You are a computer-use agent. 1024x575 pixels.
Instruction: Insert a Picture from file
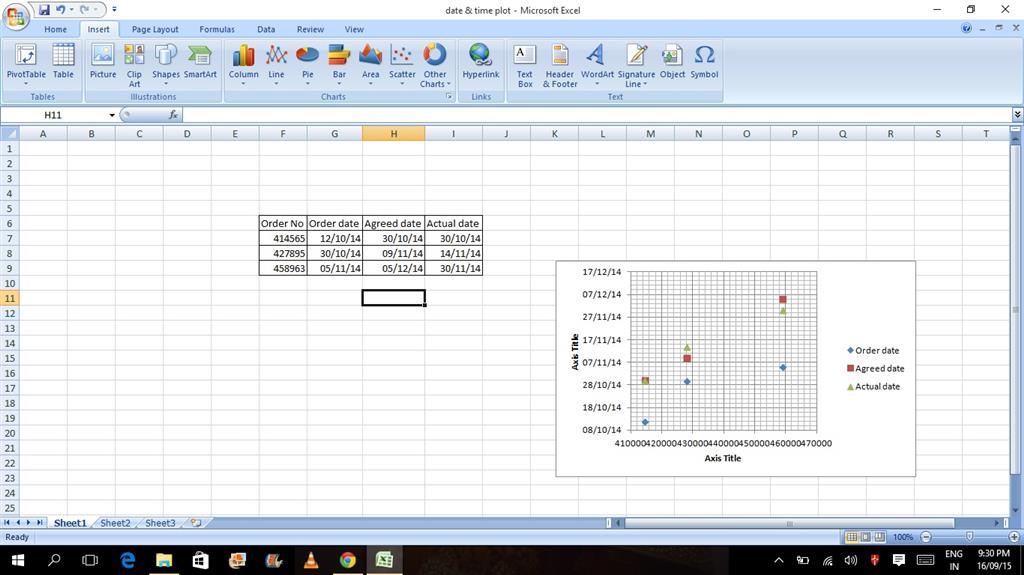103,62
